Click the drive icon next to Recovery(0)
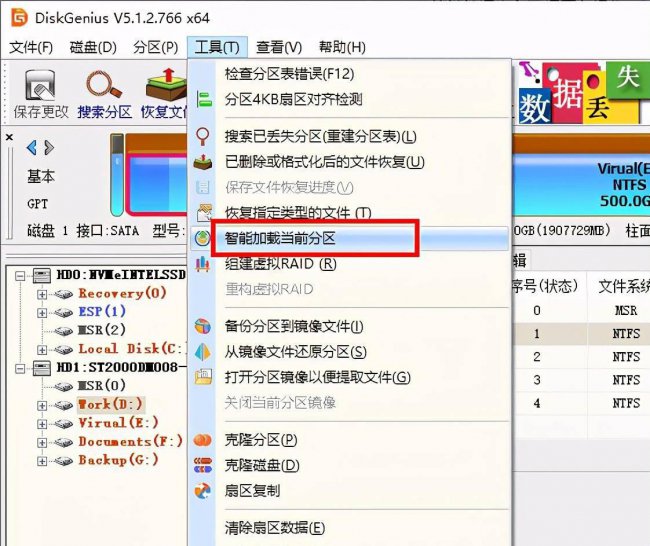This screenshot has height=546, width=650. [x=63, y=294]
